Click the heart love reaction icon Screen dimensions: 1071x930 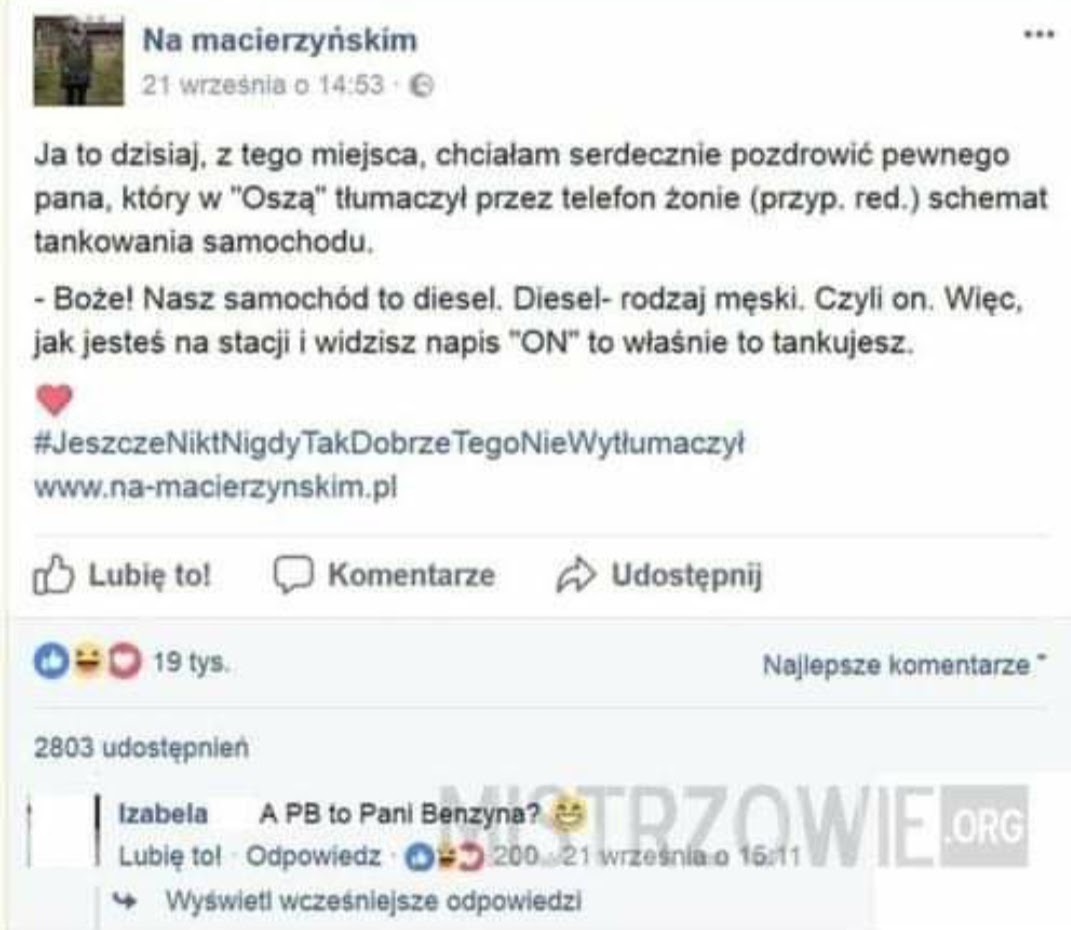124,661
